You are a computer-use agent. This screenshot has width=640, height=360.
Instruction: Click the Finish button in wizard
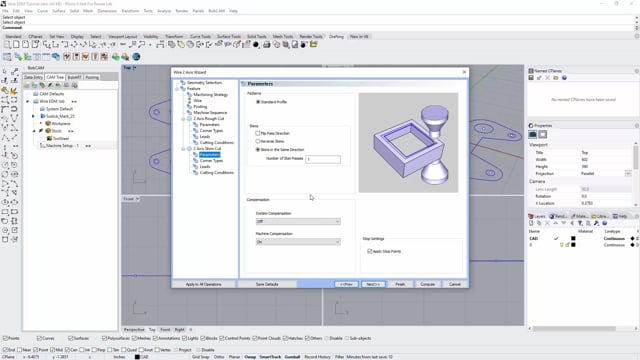click(400, 284)
